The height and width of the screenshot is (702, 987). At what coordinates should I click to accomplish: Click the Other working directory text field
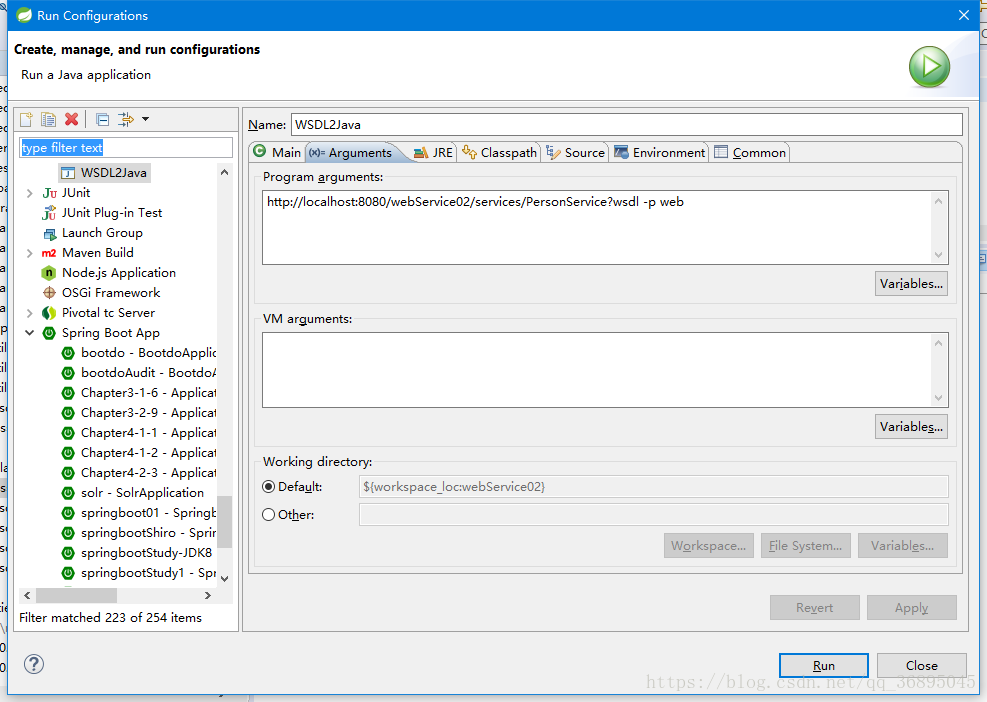[x=653, y=515]
